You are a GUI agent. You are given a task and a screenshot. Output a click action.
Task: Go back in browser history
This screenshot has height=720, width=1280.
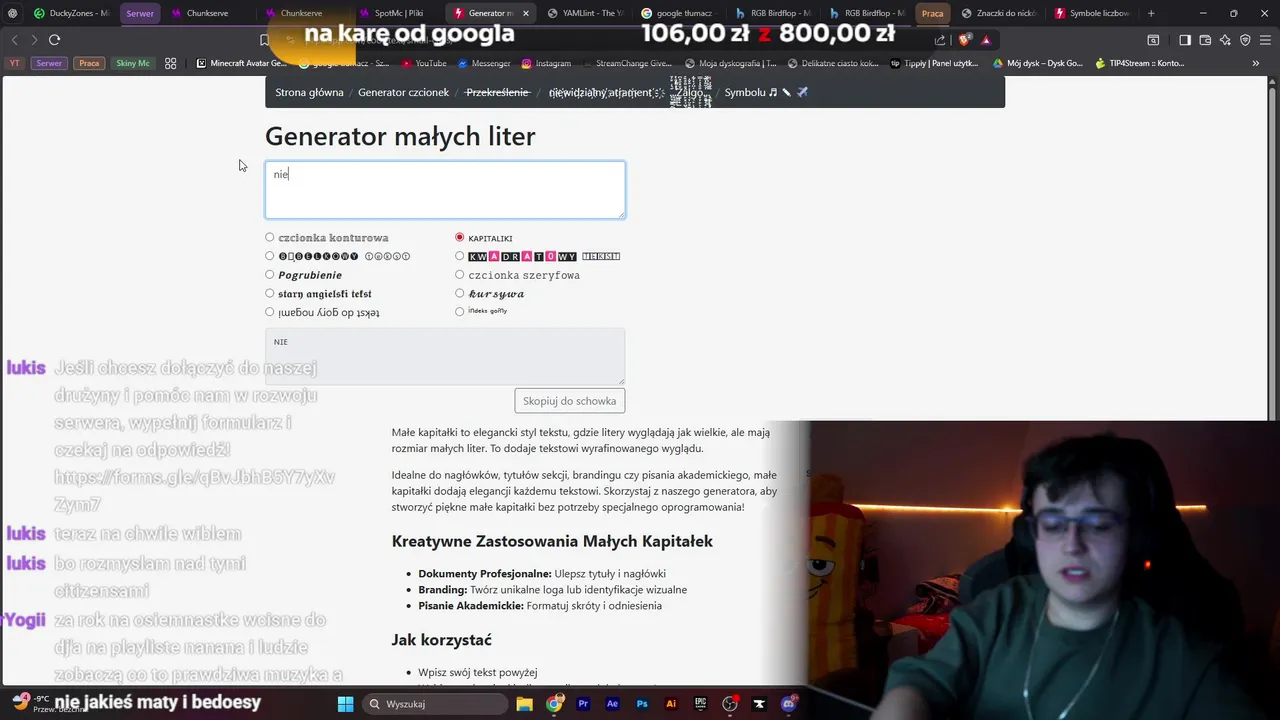pos(14,40)
